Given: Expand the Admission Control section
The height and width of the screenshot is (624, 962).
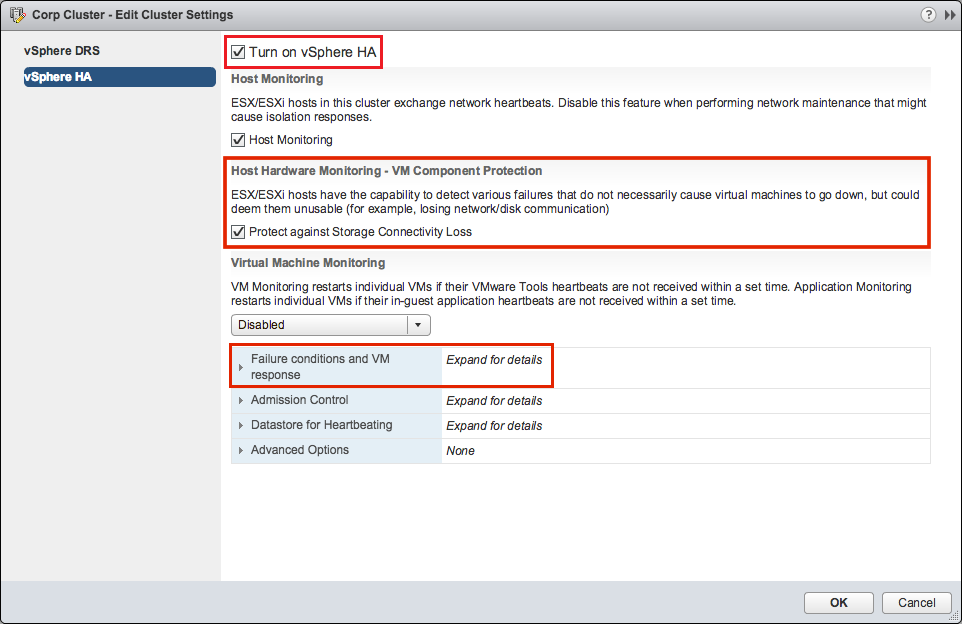Looking at the screenshot, I should tap(240, 401).
